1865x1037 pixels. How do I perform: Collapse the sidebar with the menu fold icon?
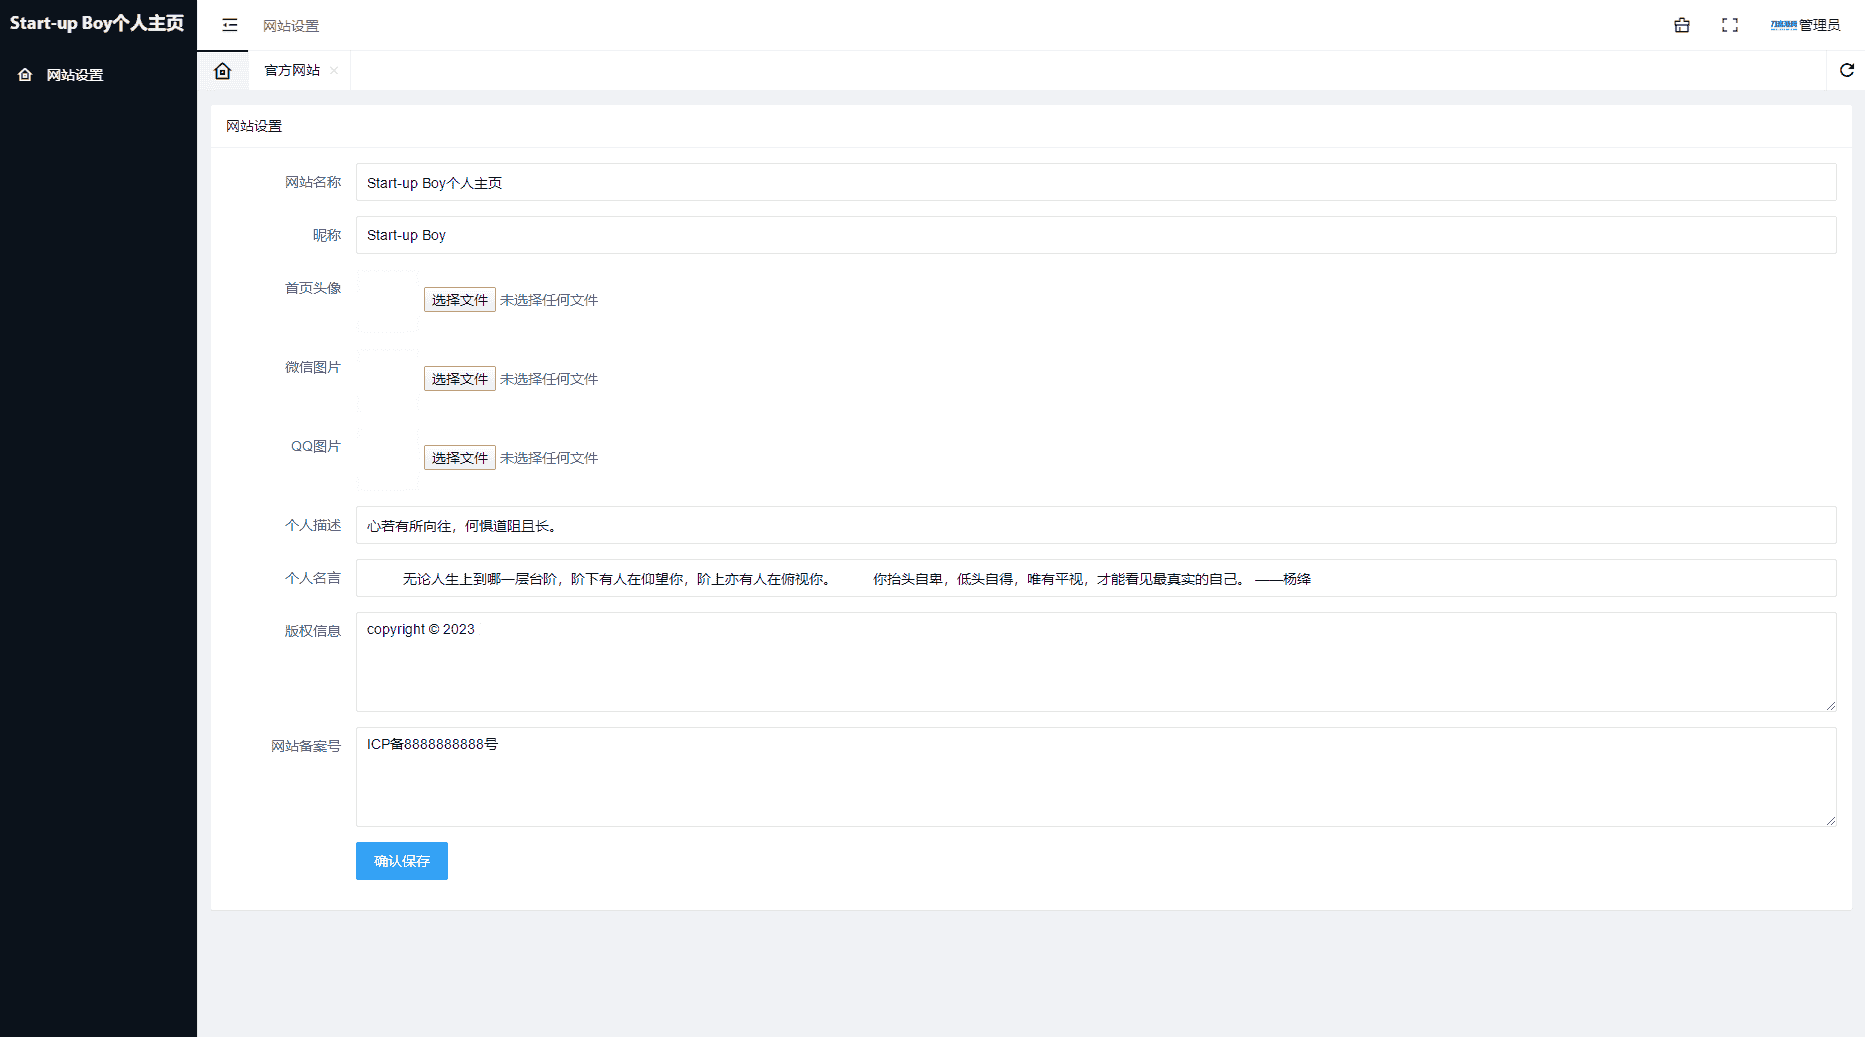[230, 25]
